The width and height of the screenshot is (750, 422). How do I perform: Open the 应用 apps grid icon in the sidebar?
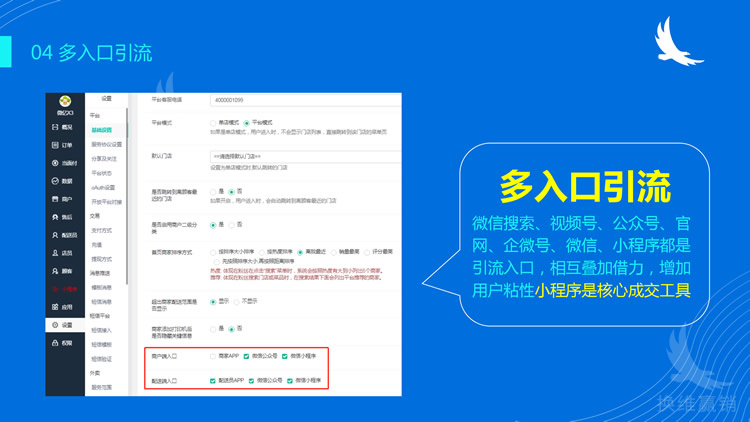pyautogui.click(x=55, y=307)
